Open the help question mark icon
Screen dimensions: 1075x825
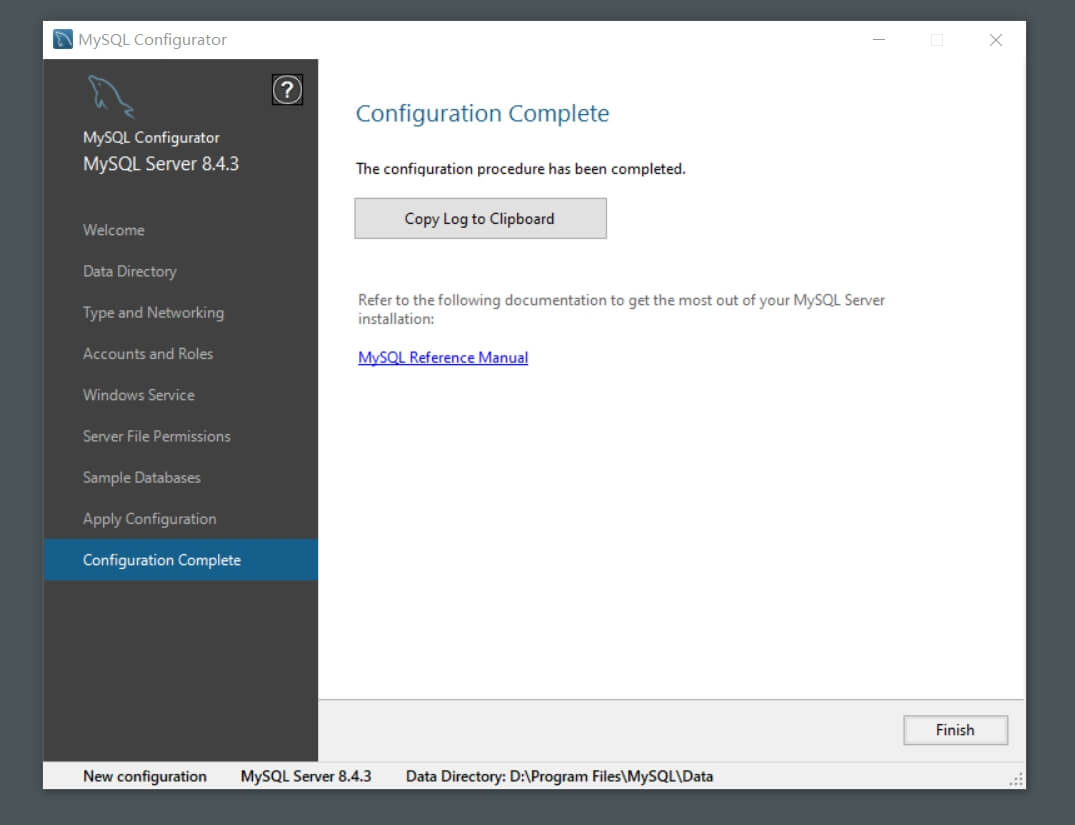[x=287, y=90]
